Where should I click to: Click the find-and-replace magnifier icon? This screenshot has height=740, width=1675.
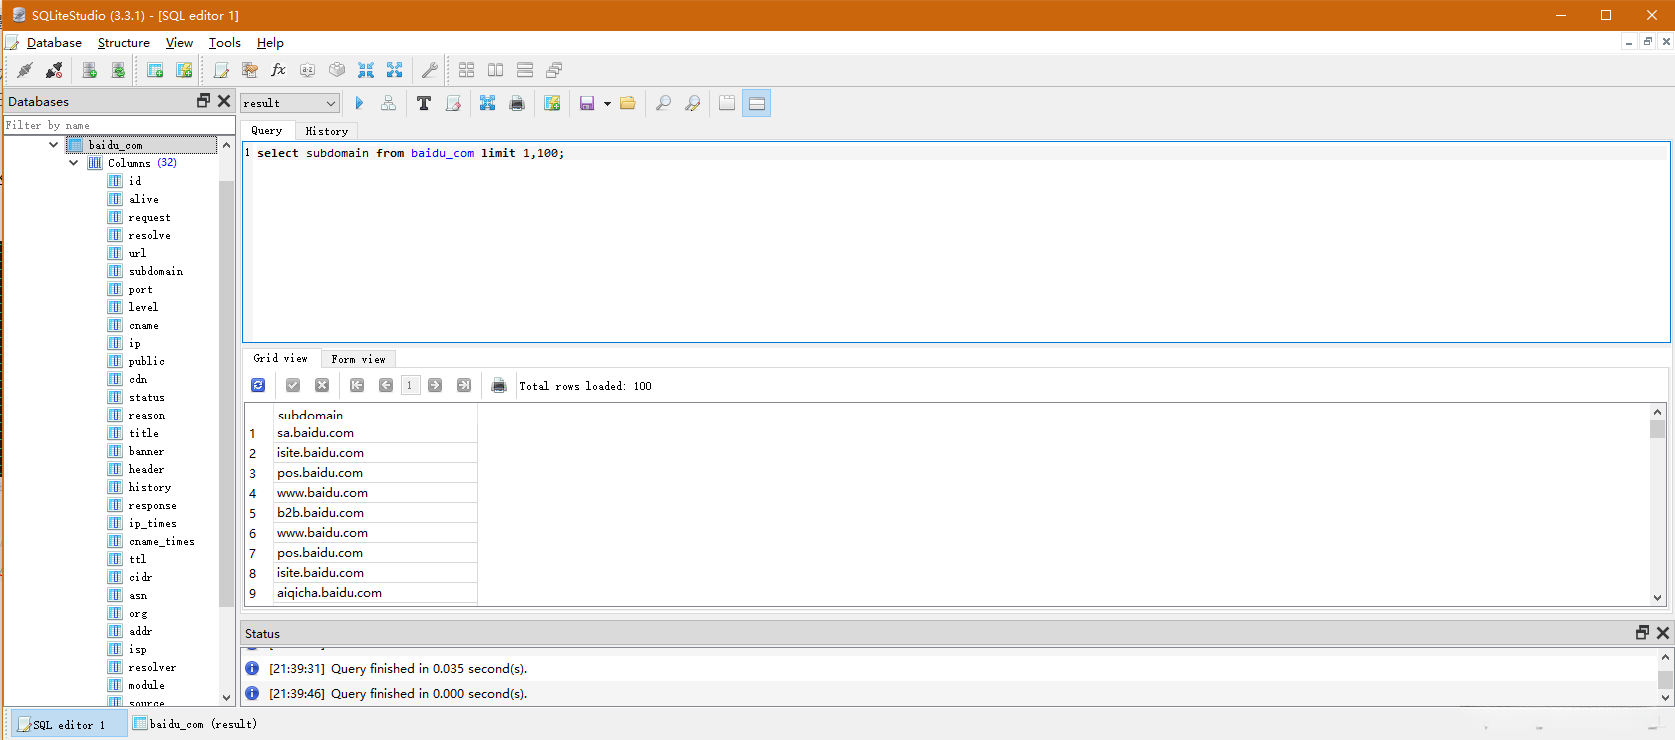[x=692, y=103]
